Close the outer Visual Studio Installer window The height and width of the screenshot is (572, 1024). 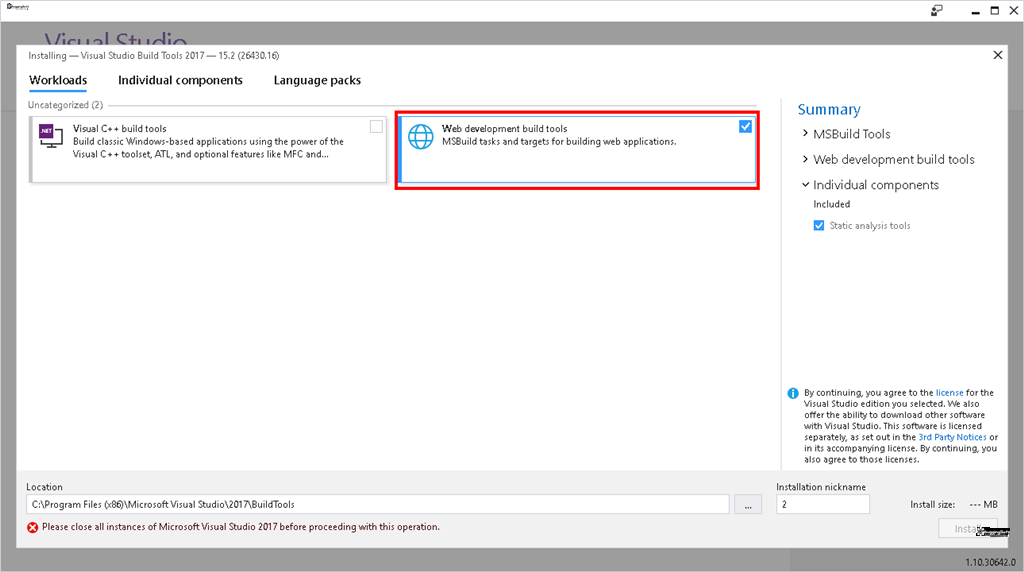(x=1014, y=10)
